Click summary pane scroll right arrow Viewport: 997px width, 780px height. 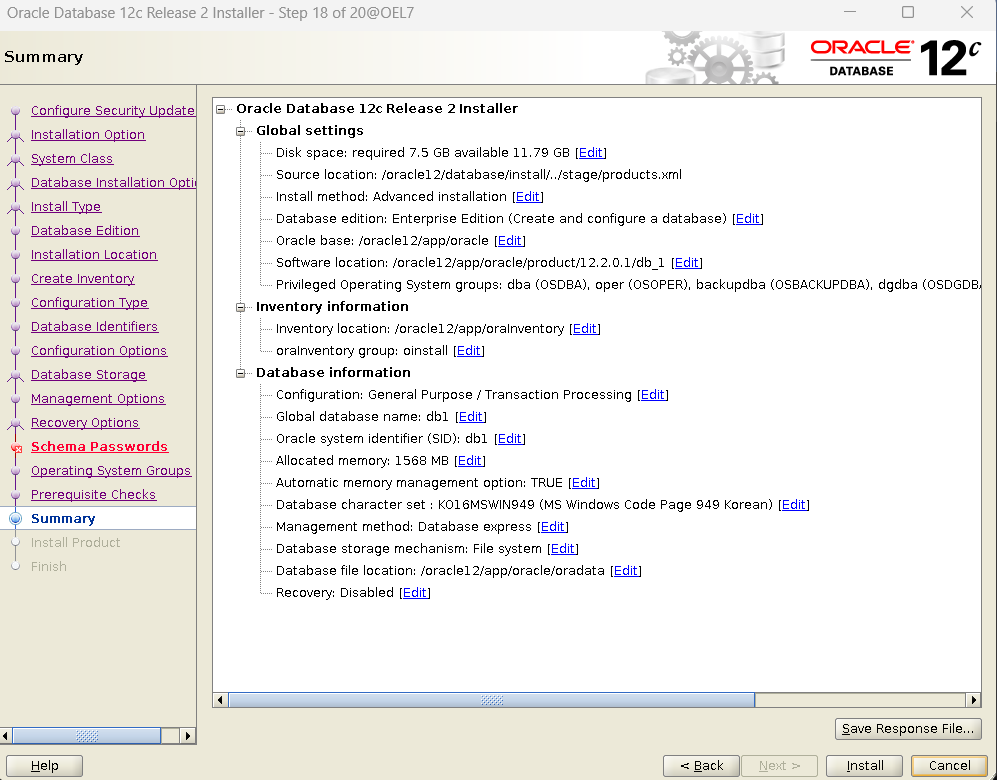(973, 700)
